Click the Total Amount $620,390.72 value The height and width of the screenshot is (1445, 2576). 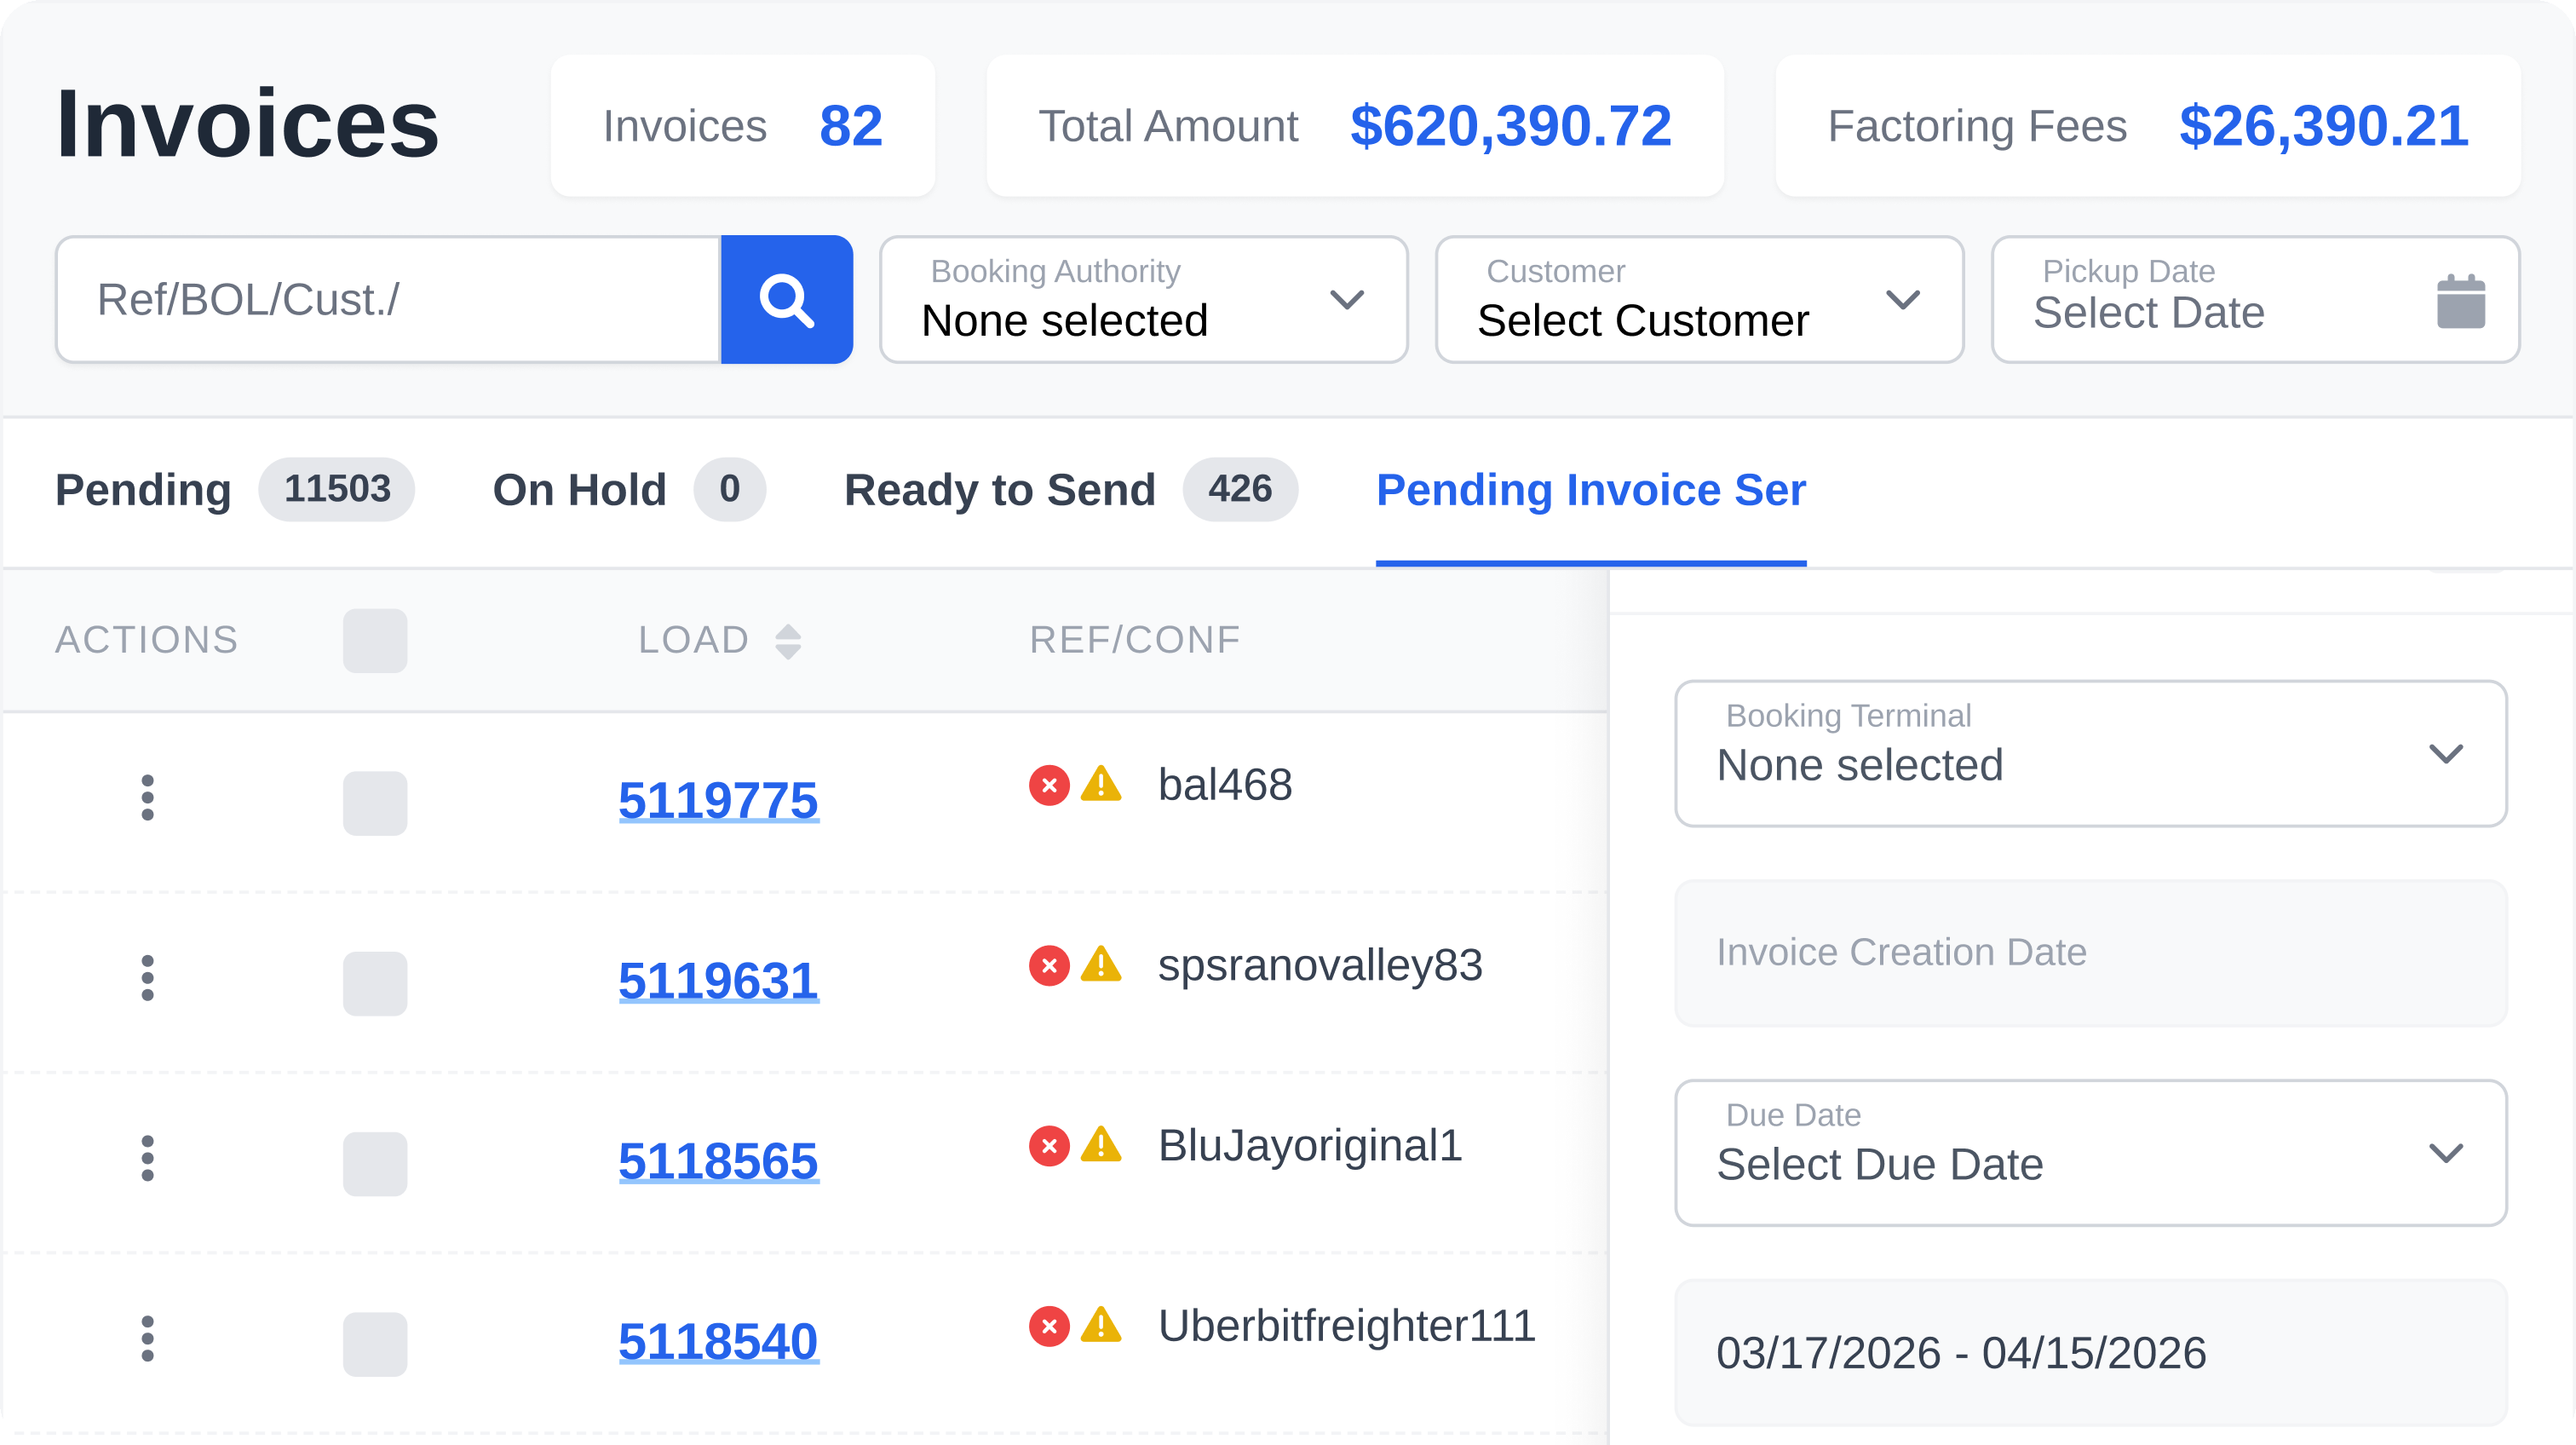pyautogui.click(x=1510, y=126)
